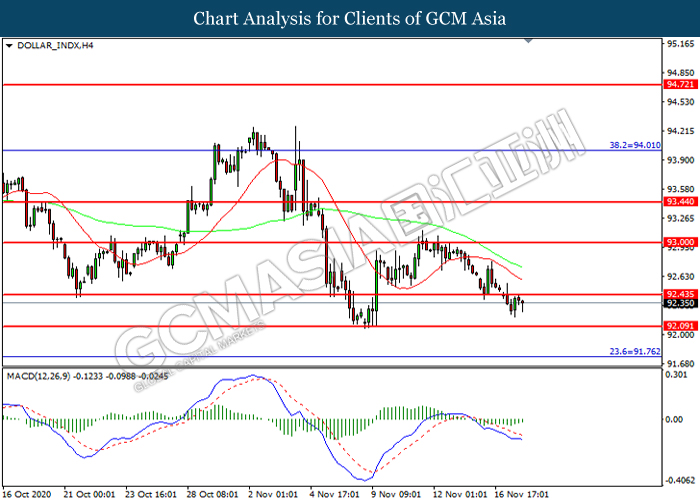This screenshot has height=500, width=700.
Task: Select the MACD(12,26,9) indicator label
Action: 38,376
